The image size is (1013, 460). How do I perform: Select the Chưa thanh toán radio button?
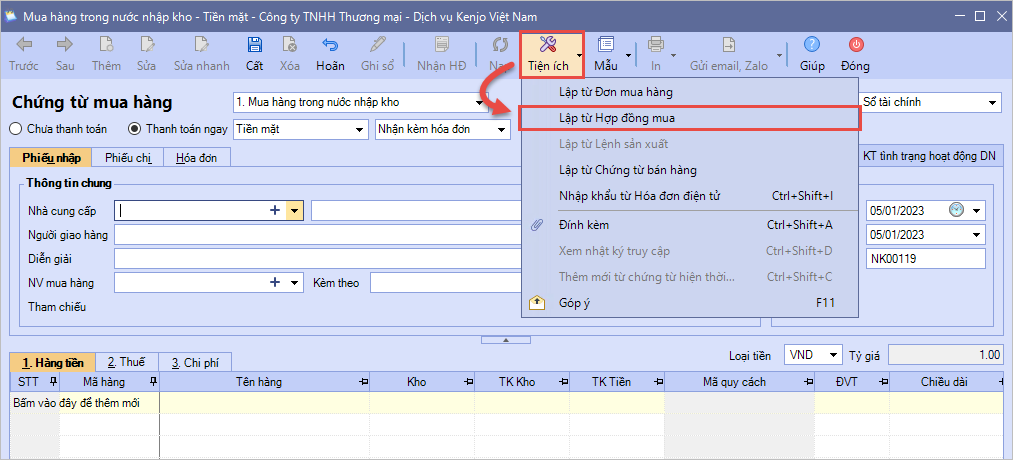coord(16,128)
